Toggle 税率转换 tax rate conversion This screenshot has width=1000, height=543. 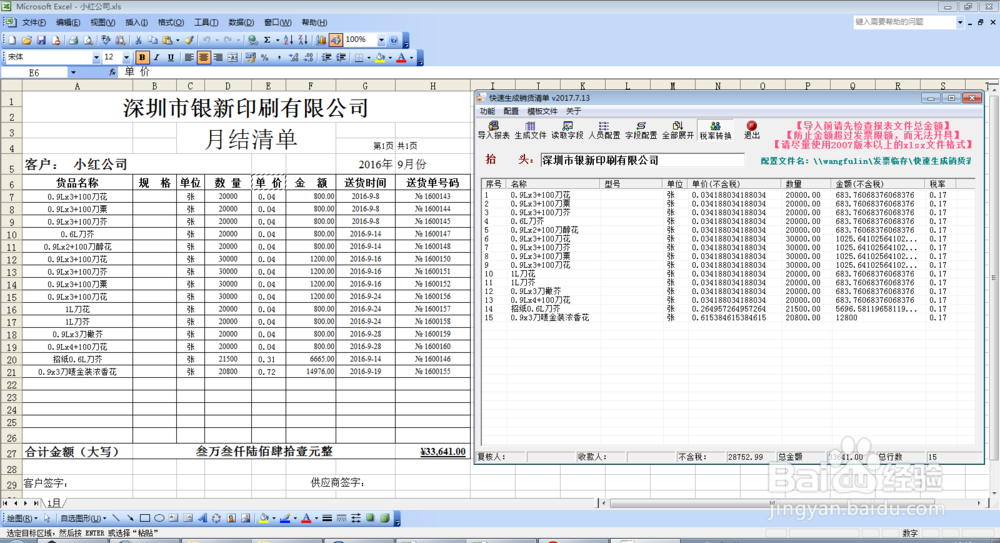tap(715, 131)
